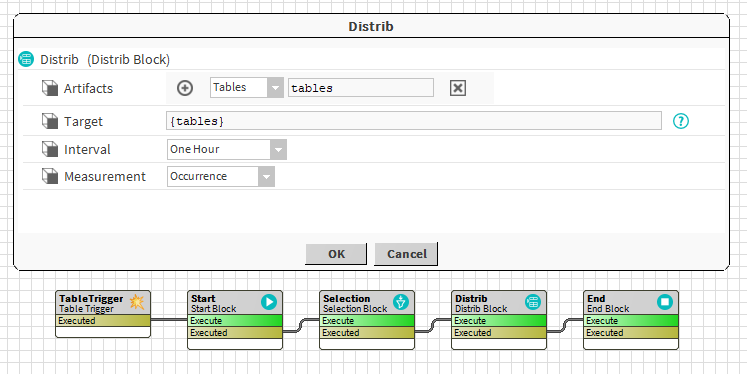747x374 pixels.
Task: Click Executed port on Selection block
Action: (367, 333)
